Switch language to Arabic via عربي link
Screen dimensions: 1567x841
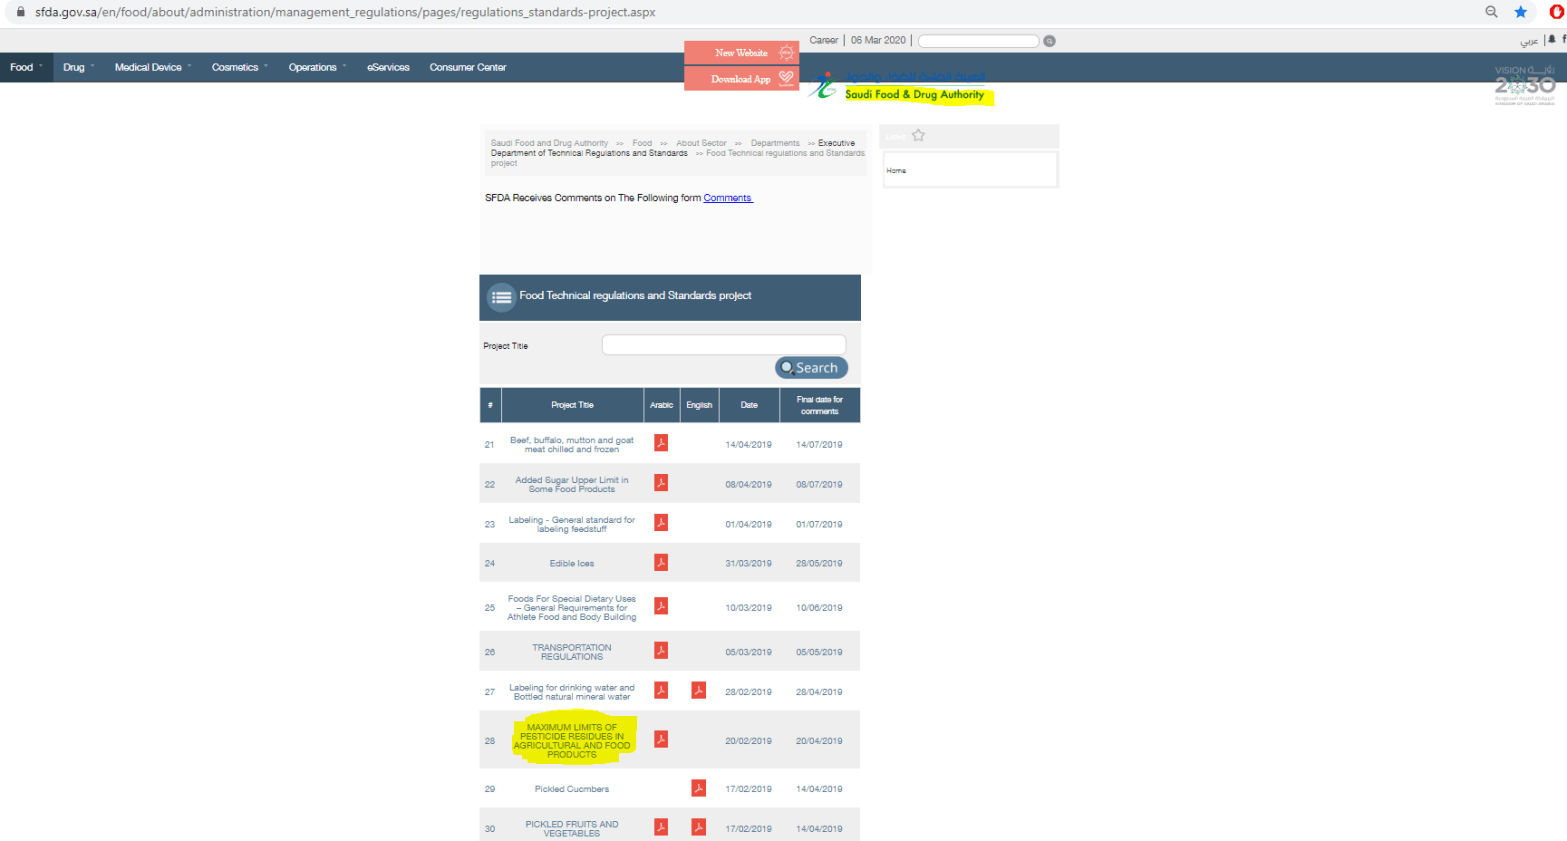click(x=1528, y=41)
